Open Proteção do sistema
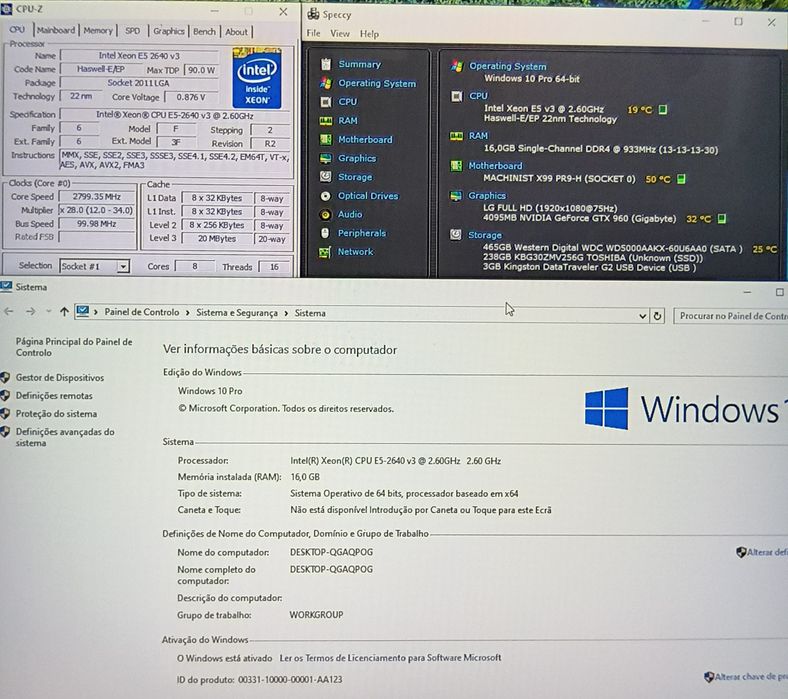788x699 pixels. (x=56, y=414)
